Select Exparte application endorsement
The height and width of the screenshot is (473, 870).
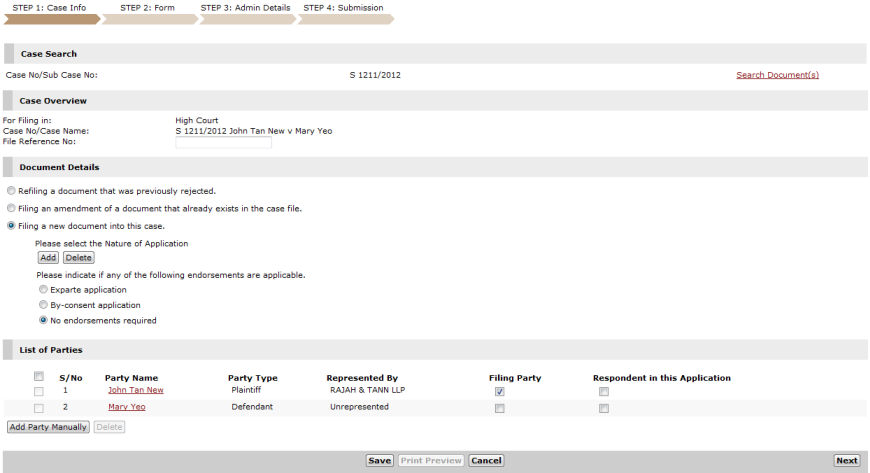pyautogui.click(x=43, y=290)
